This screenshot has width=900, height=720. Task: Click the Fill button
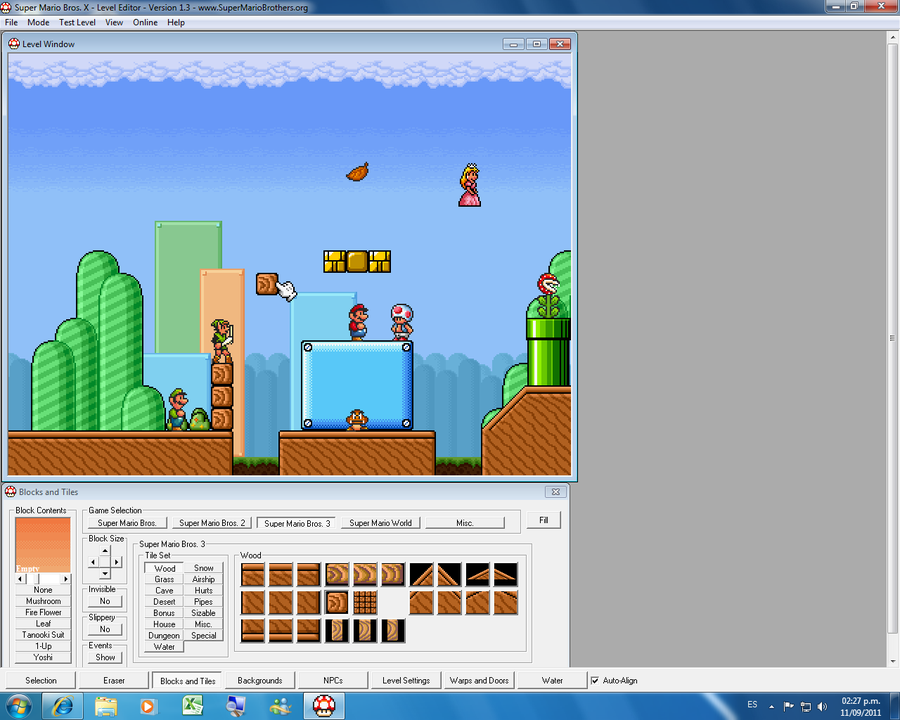[544, 520]
